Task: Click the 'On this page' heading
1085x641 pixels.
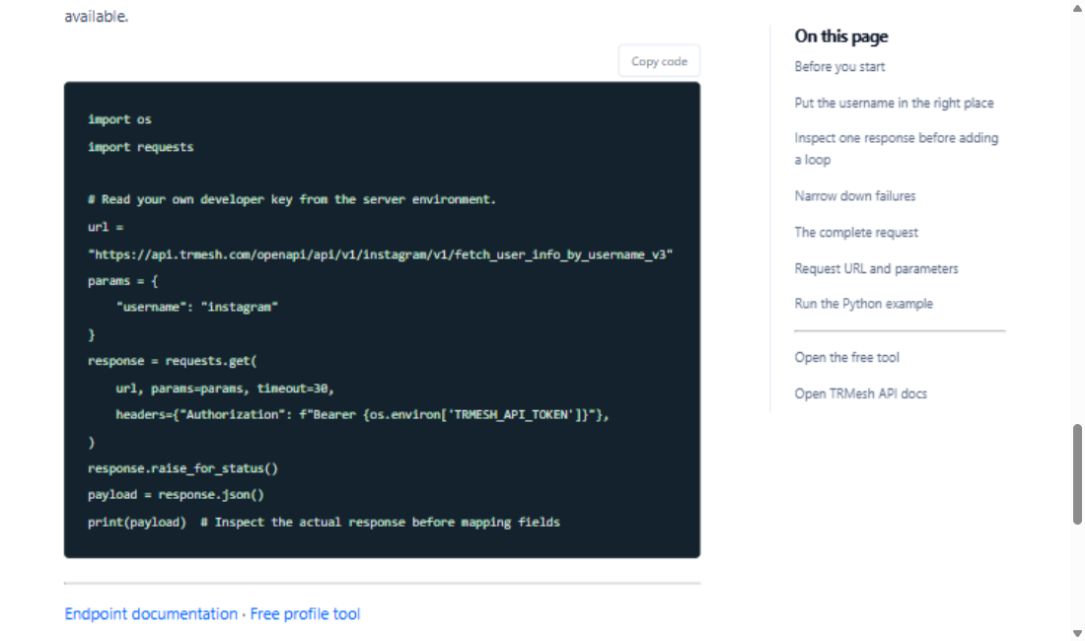Action: (841, 37)
